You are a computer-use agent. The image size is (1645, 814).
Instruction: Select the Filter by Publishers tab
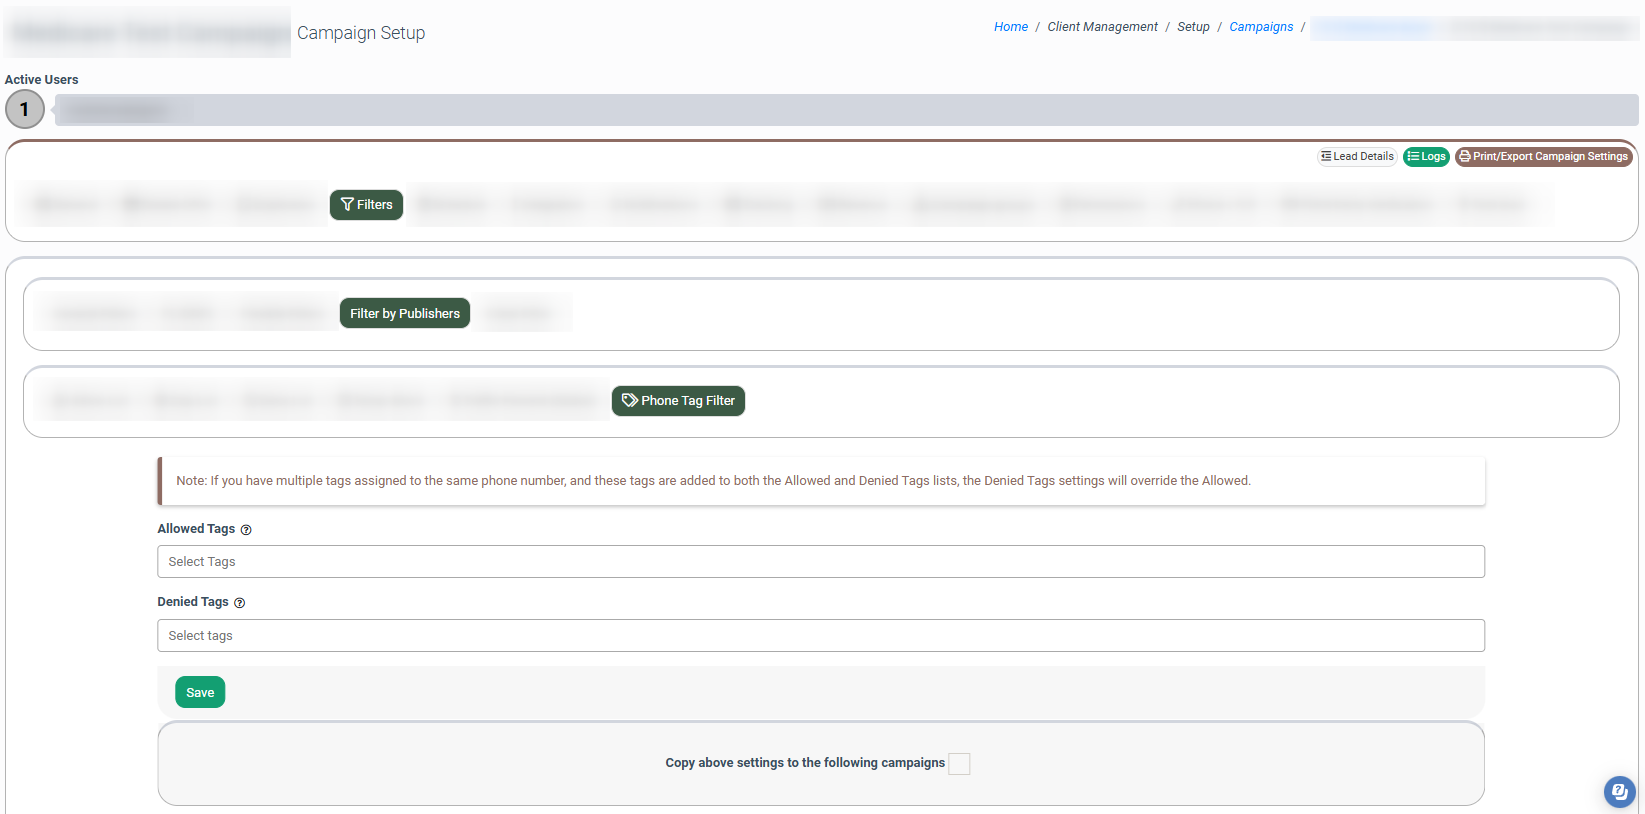[404, 314]
